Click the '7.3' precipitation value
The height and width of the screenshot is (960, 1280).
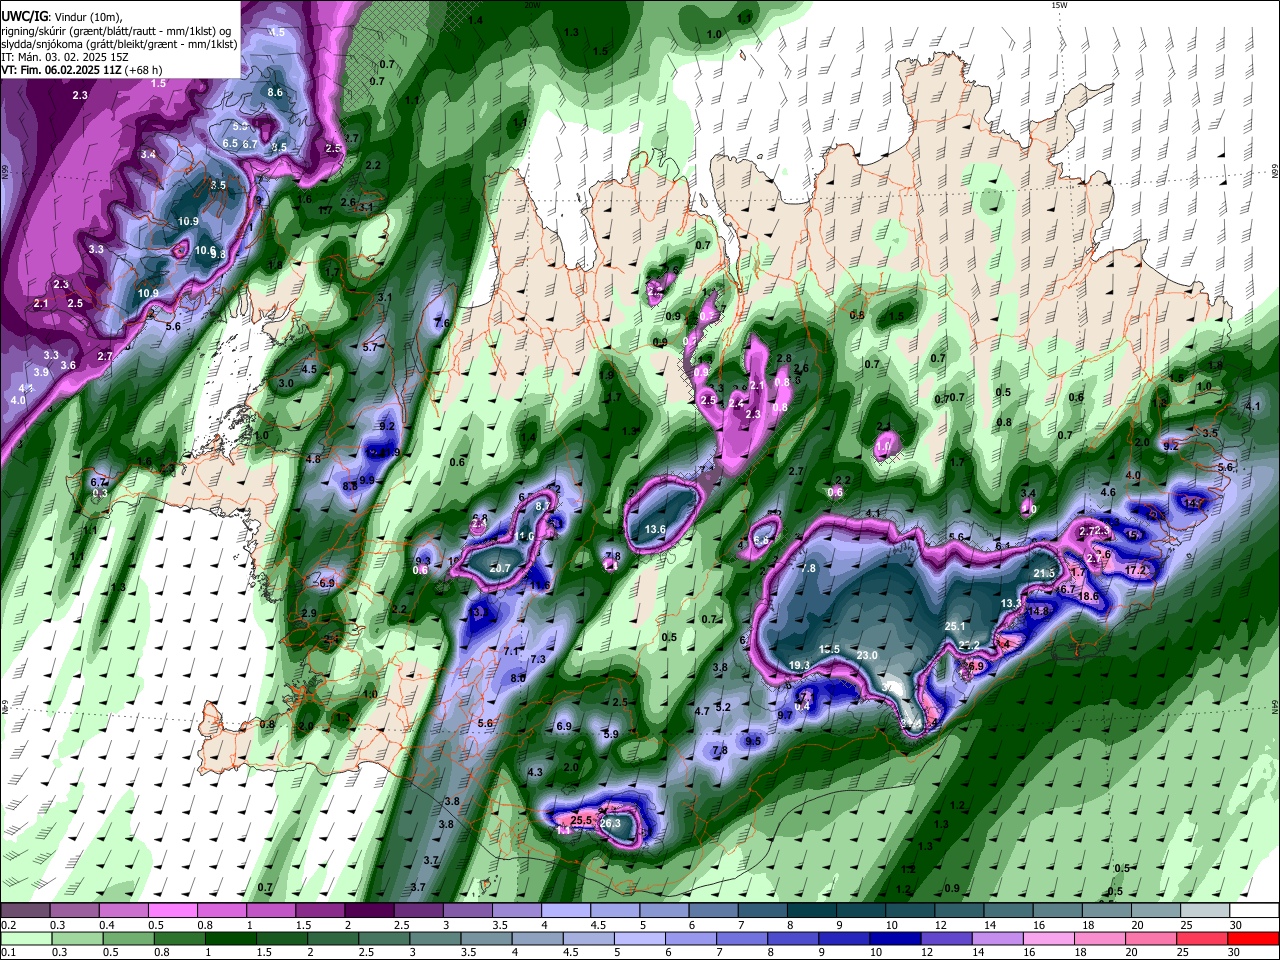pyautogui.click(x=538, y=659)
